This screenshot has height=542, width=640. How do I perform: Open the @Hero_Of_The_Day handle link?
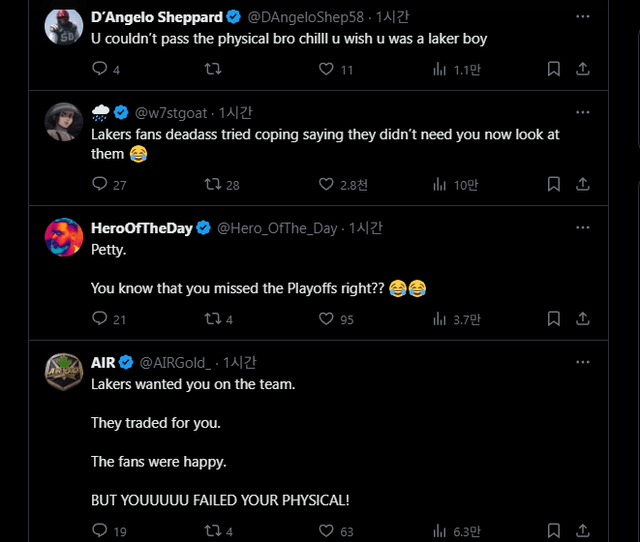[277, 228]
